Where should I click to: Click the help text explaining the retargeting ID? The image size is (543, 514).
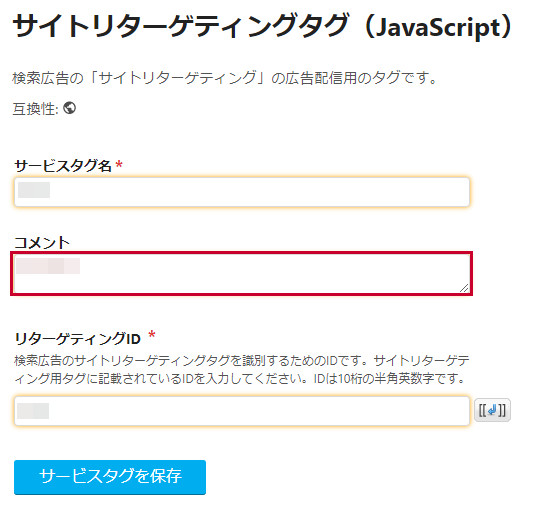point(242,370)
